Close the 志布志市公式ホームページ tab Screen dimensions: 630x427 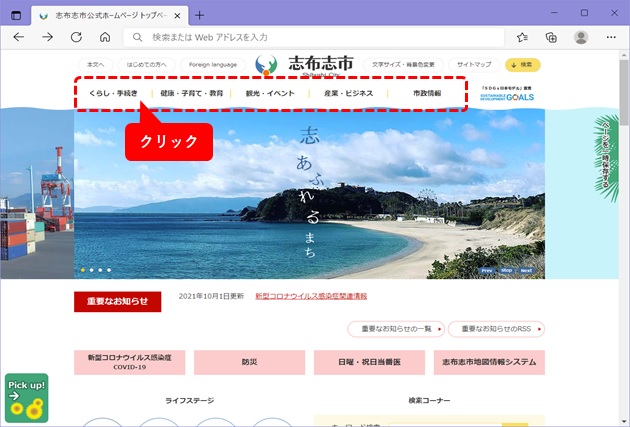tap(177, 16)
